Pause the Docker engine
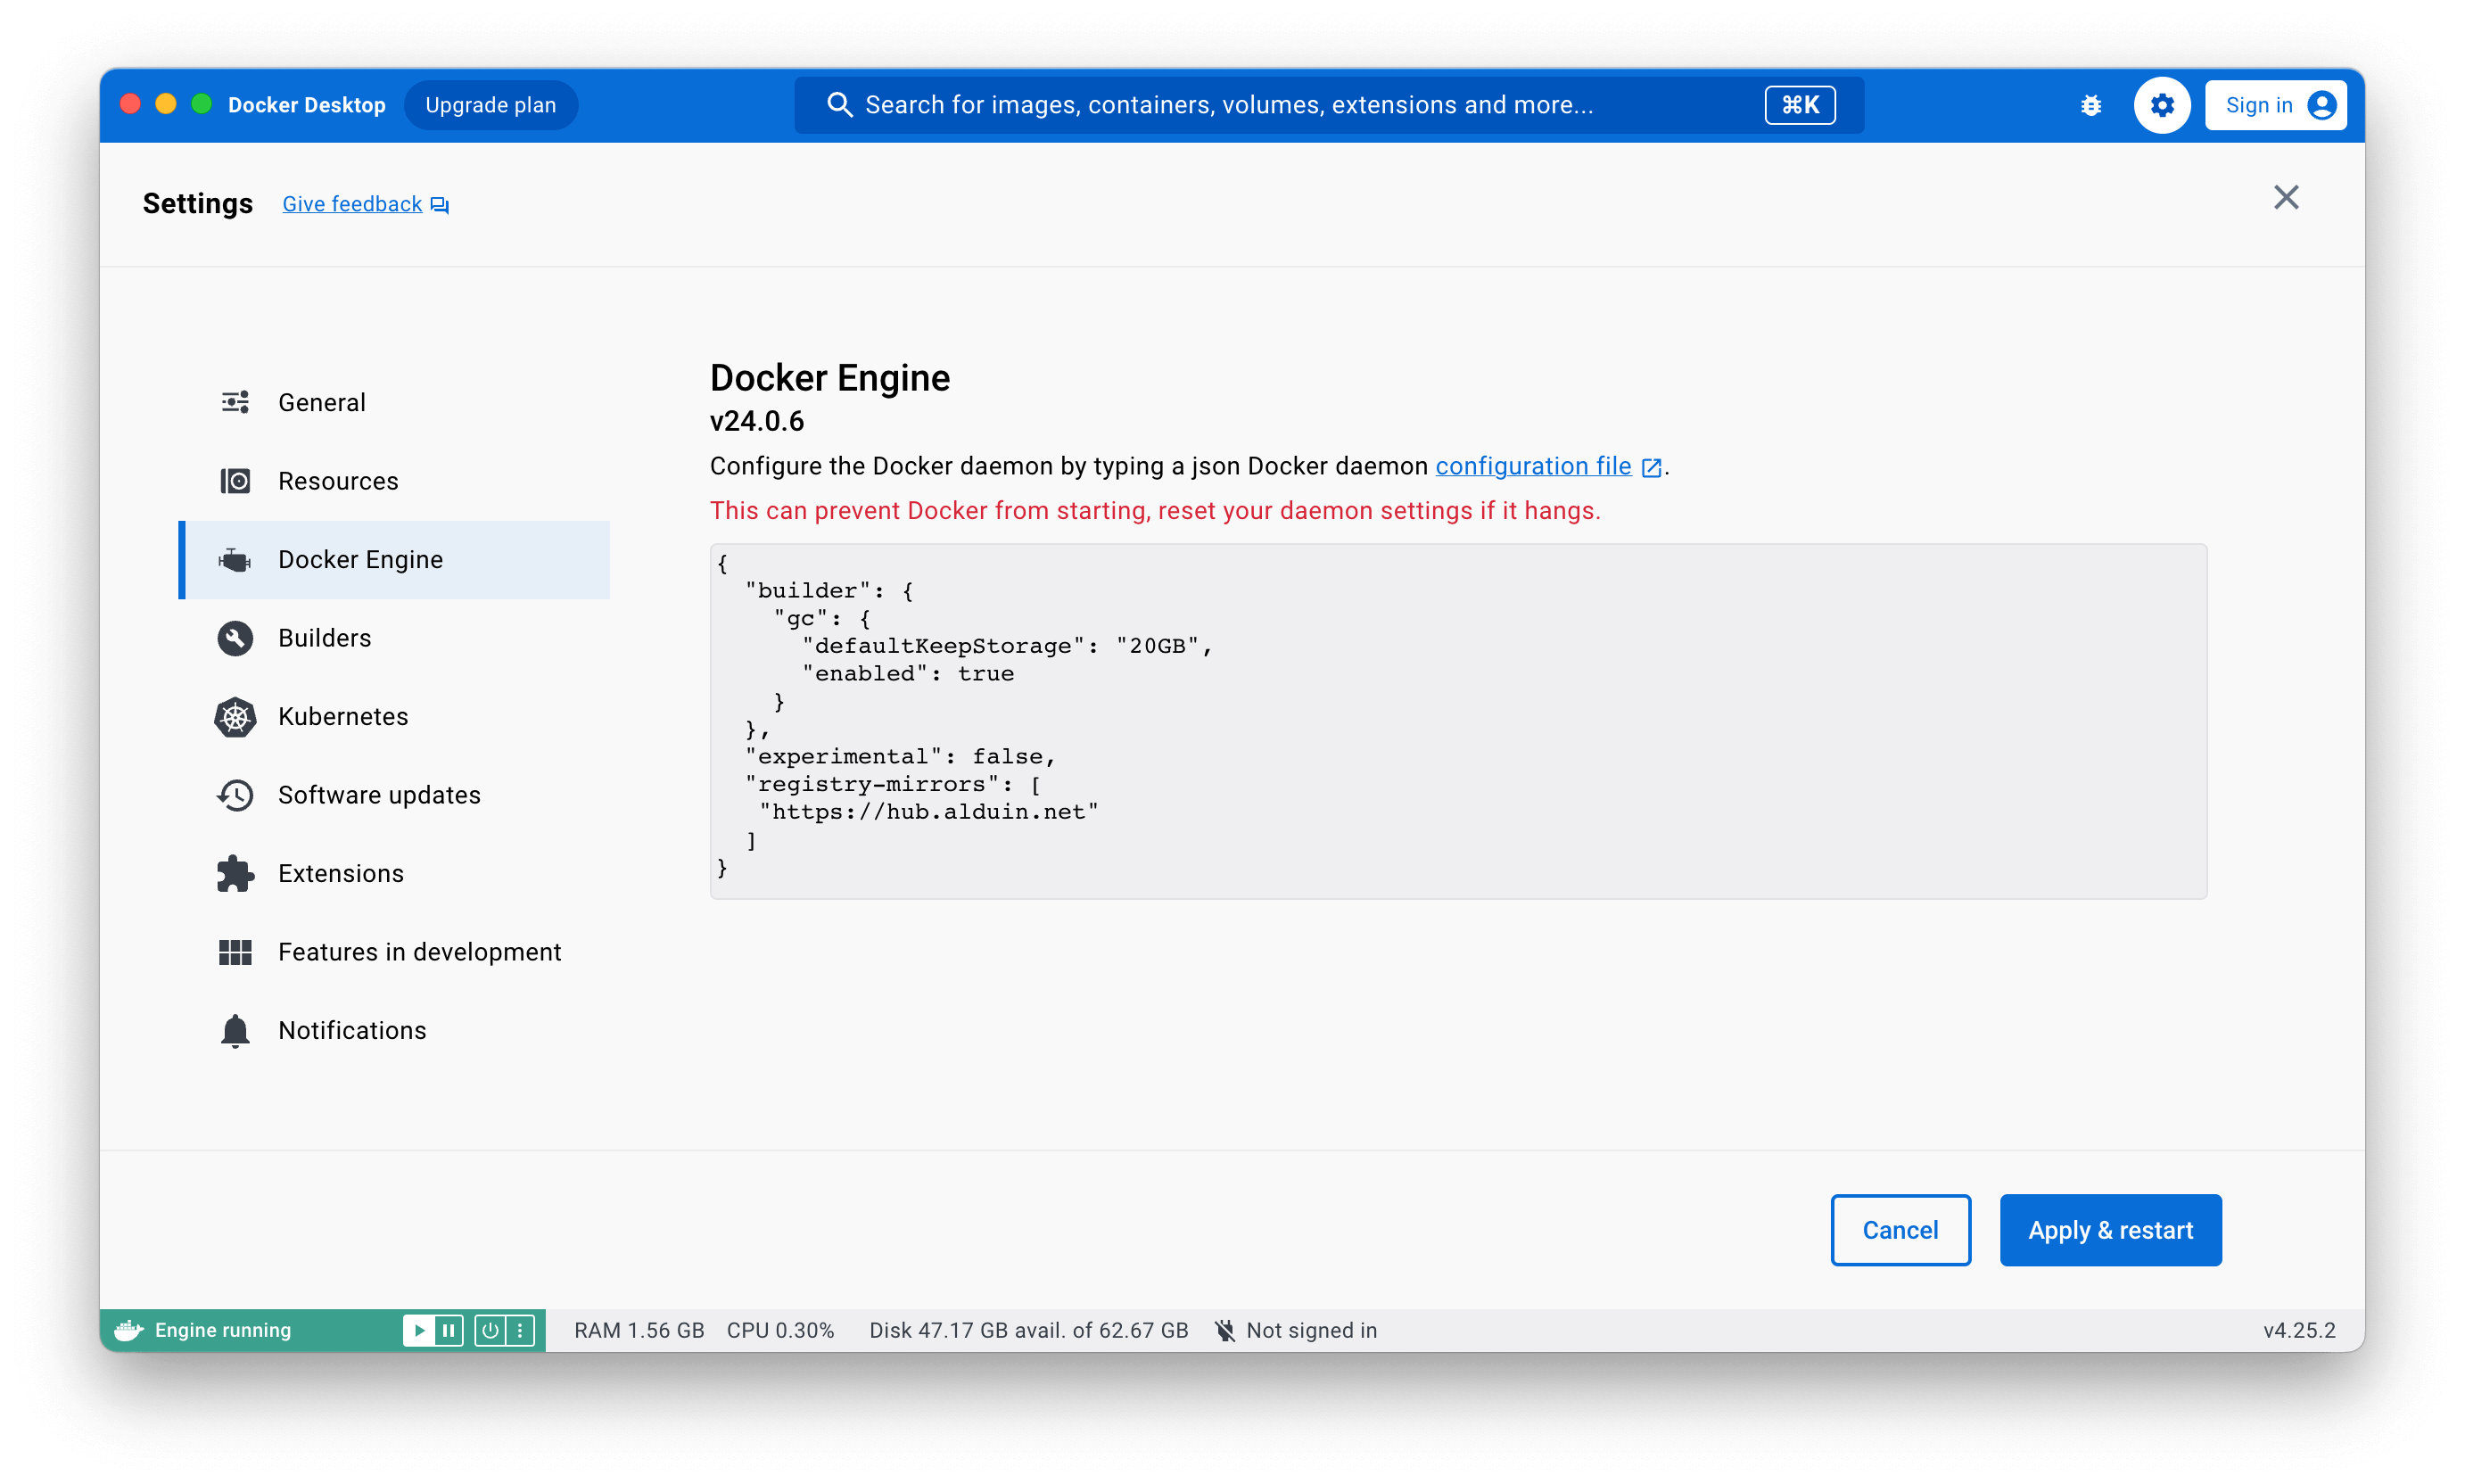2465x1484 pixels. pyautogui.click(x=449, y=1330)
